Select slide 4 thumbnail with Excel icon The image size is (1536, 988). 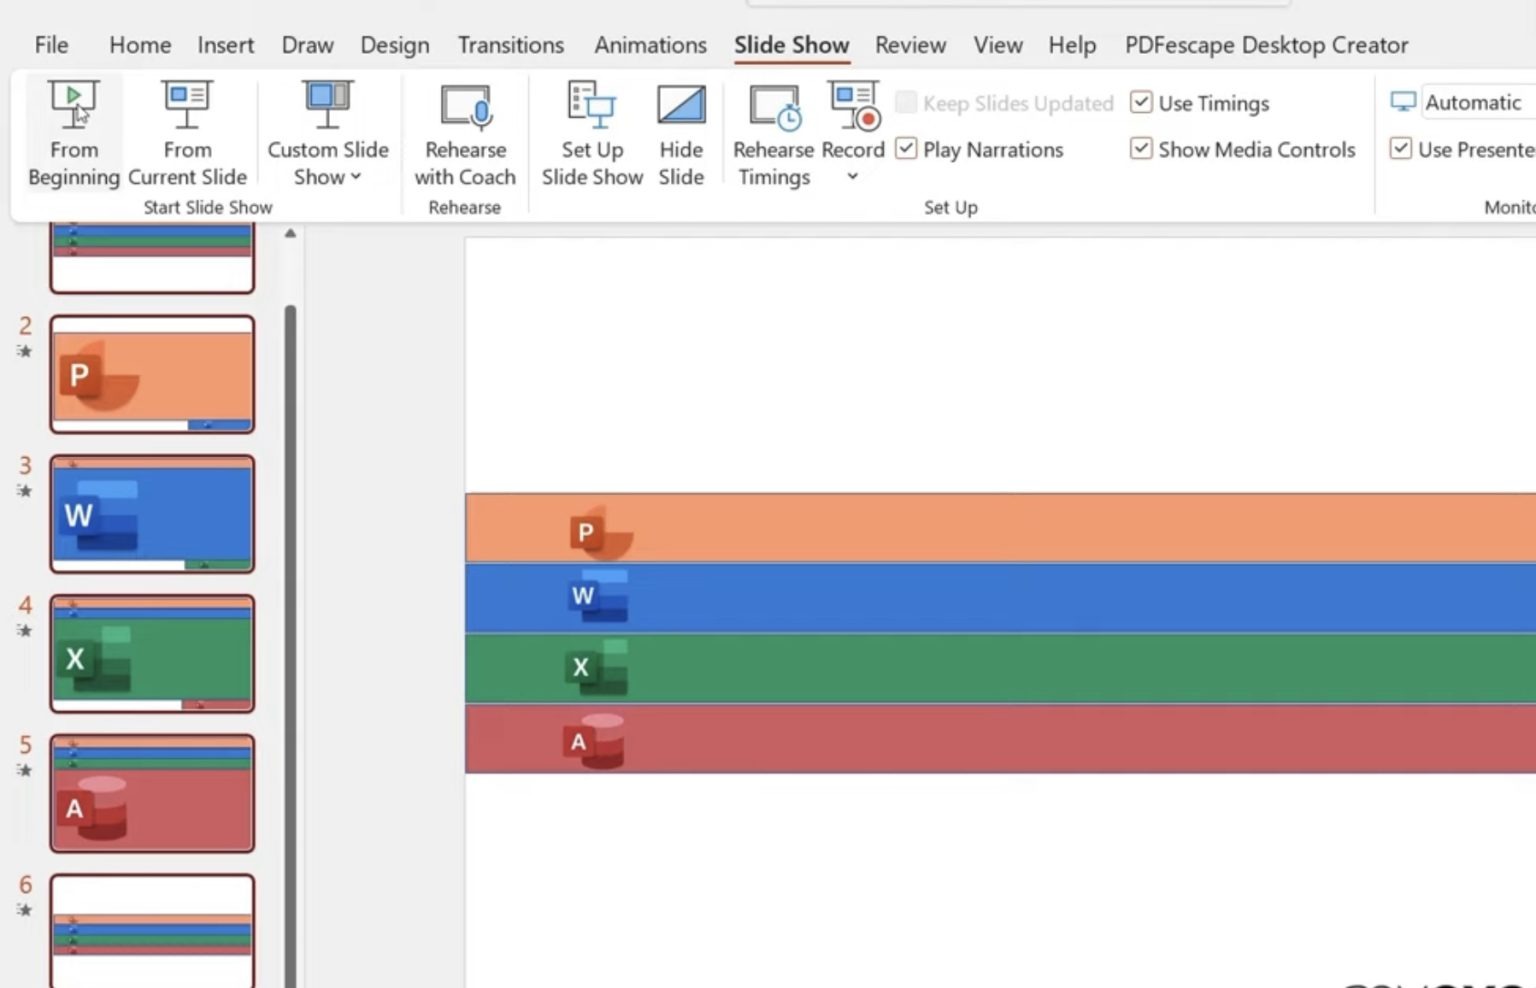152,654
